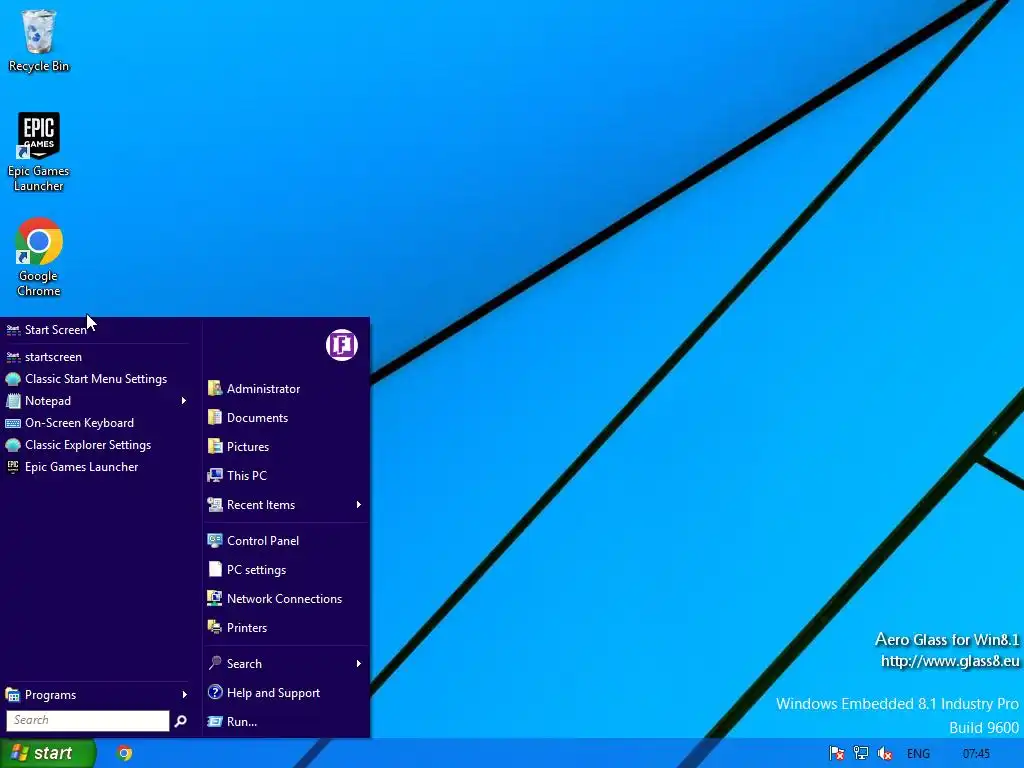Click into the Start menu Search box
The width and height of the screenshot is (1024, 768).
pos(88,720)
